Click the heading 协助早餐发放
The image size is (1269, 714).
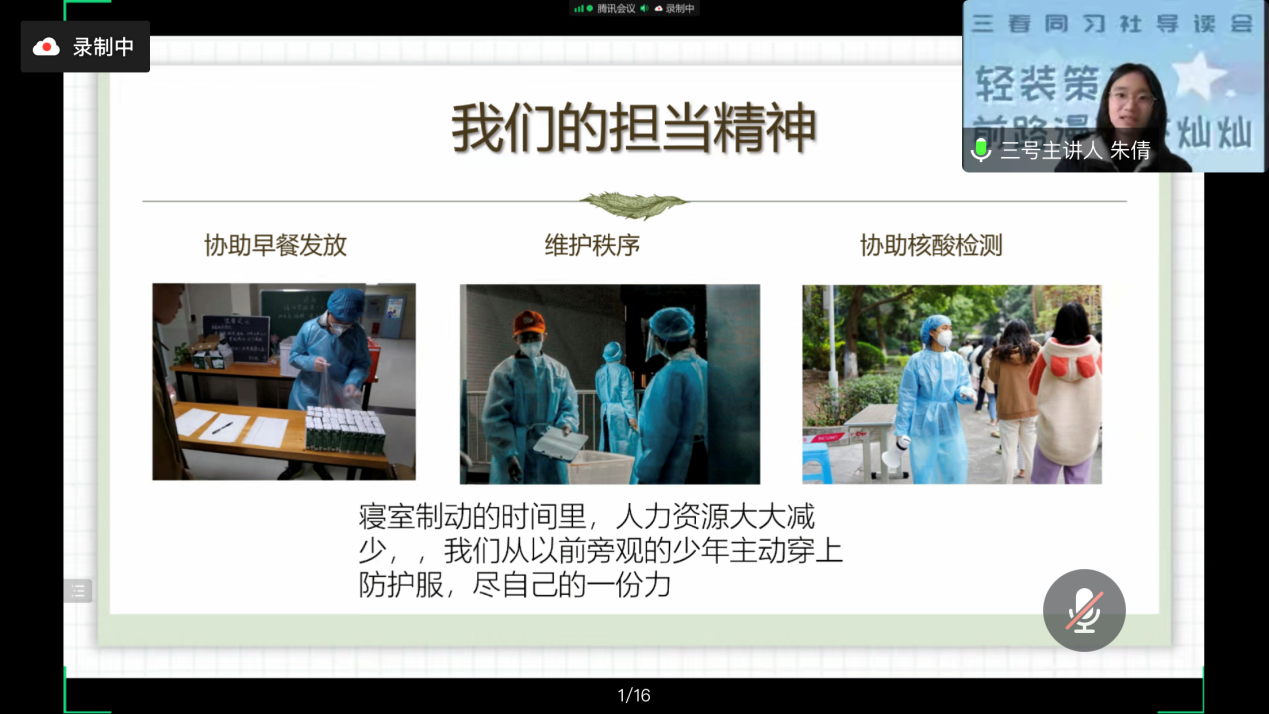pyautogui.click(x=276, y=245)
